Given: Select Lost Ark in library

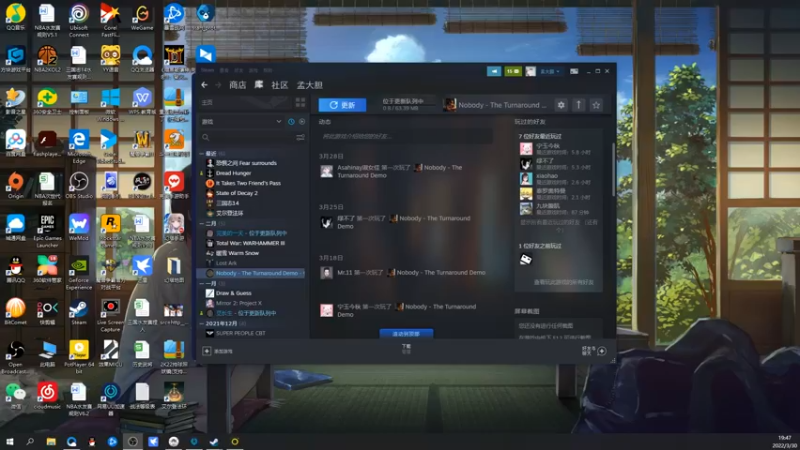Looking at the screenshot, I should pyautogui.click(x=226, y=263).
